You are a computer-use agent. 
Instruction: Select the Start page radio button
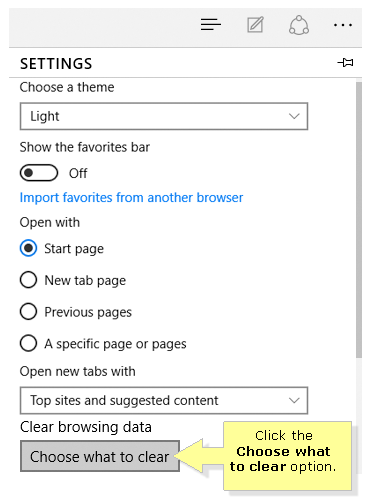pyautogui.click(x=28, y=248)
